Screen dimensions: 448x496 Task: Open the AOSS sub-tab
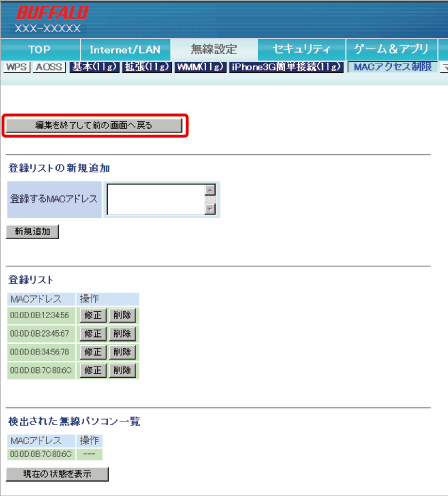49,67
